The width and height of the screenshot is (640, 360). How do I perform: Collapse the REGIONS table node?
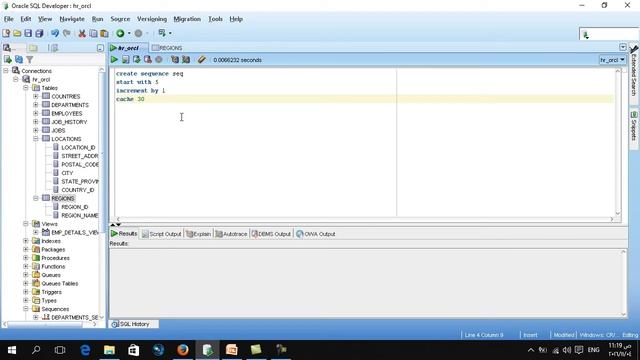36,198
